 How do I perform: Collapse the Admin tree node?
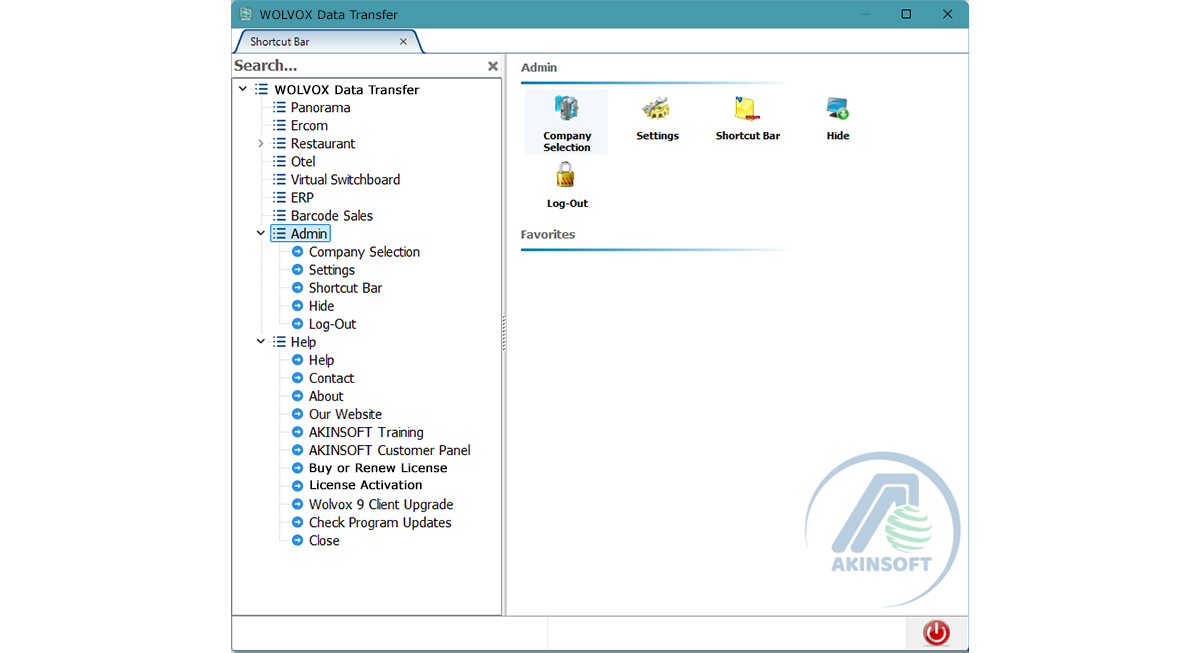(x=261, y=234)
